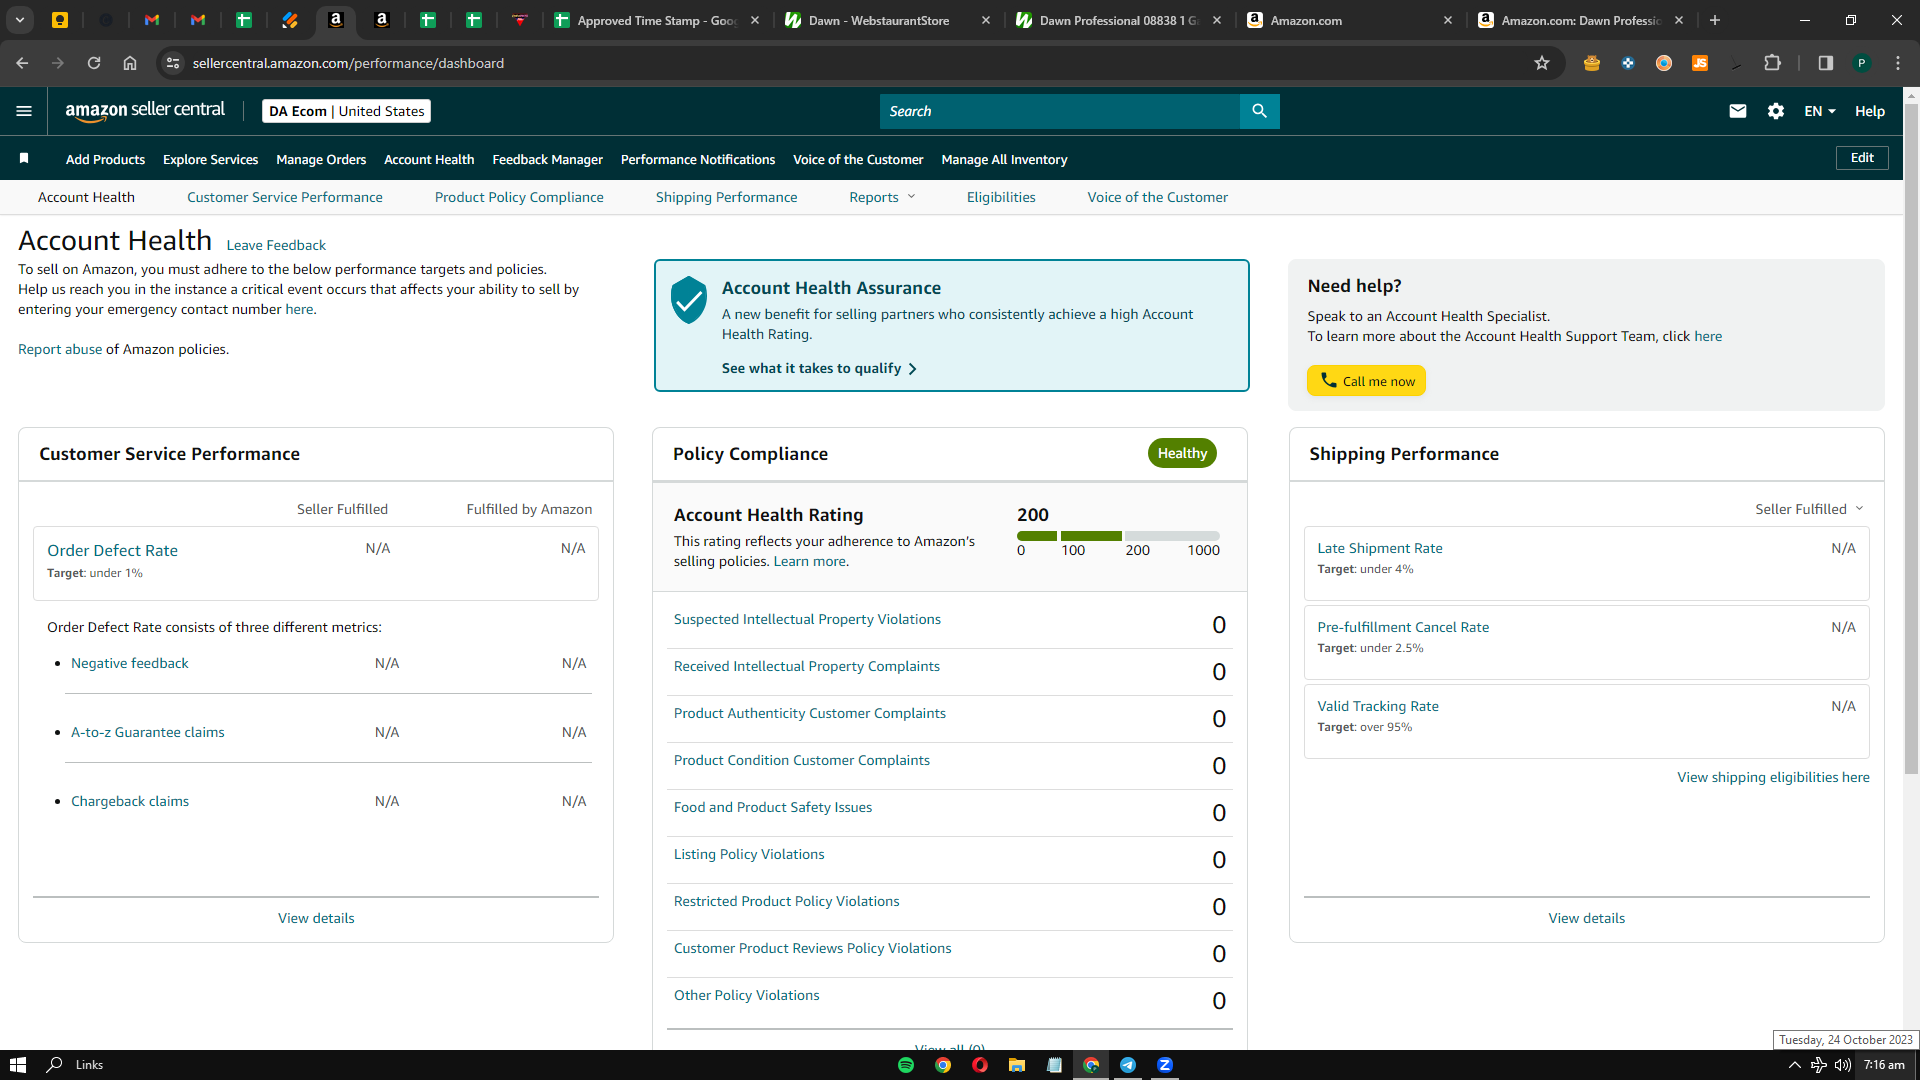Open Suspected Intellectual Property Violations
This screenshot has height=1080, width=1920.
pos(807,619)
